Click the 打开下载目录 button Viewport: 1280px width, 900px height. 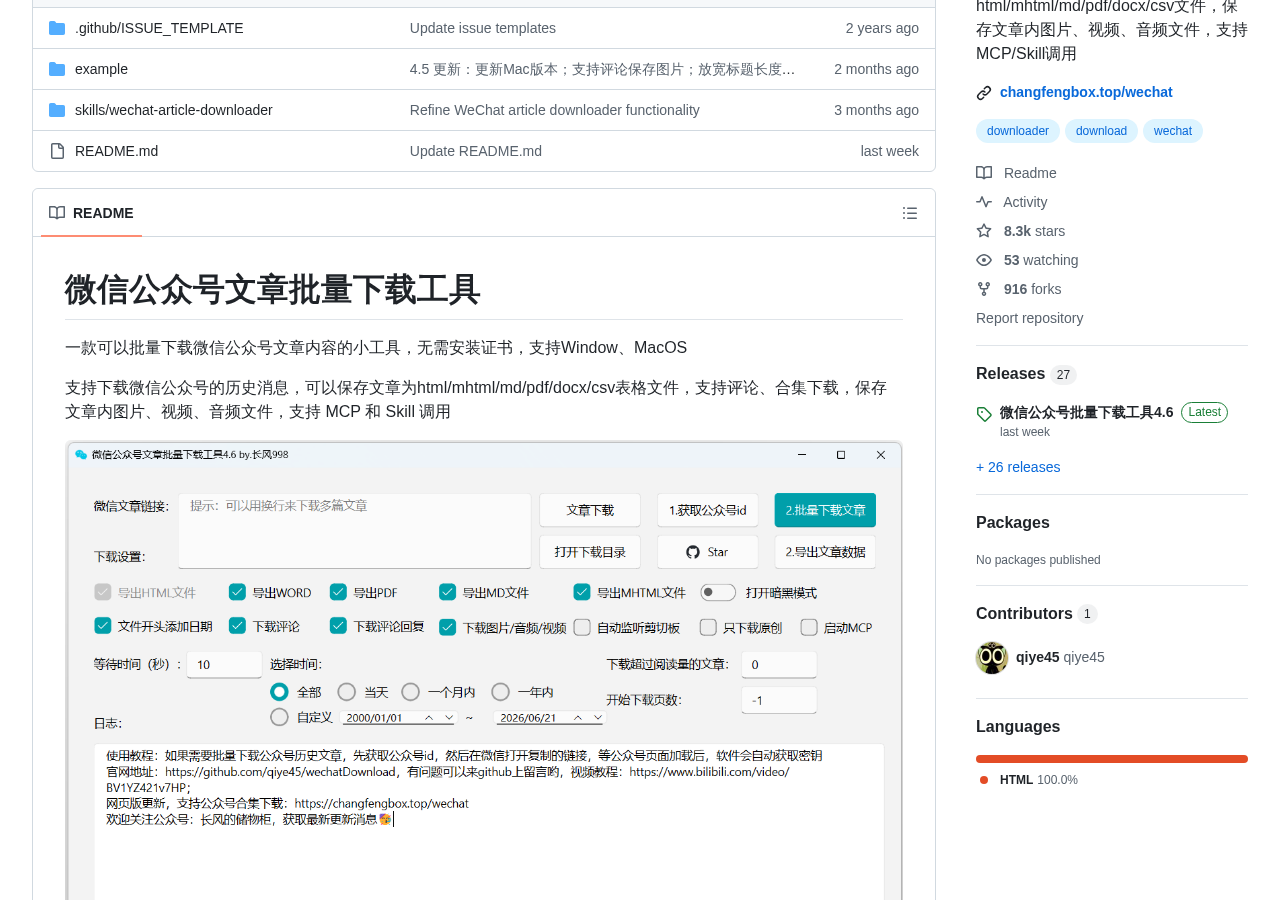(590, 552)
